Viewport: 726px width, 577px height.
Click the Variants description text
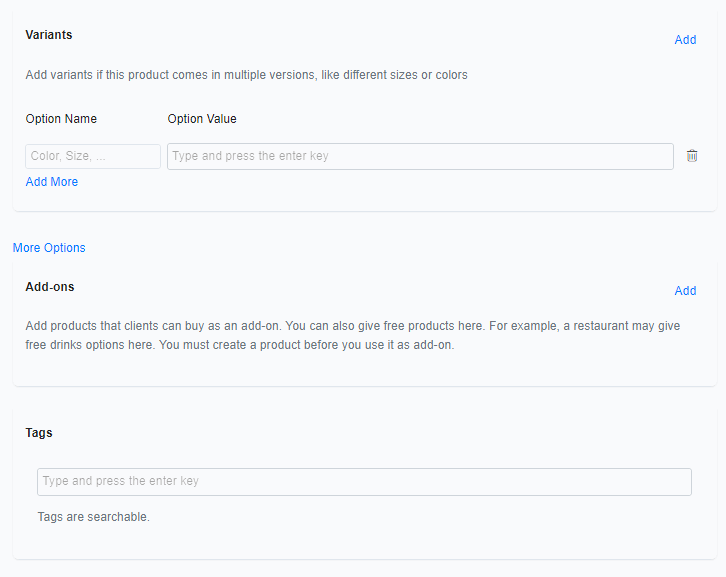point(246,75)
